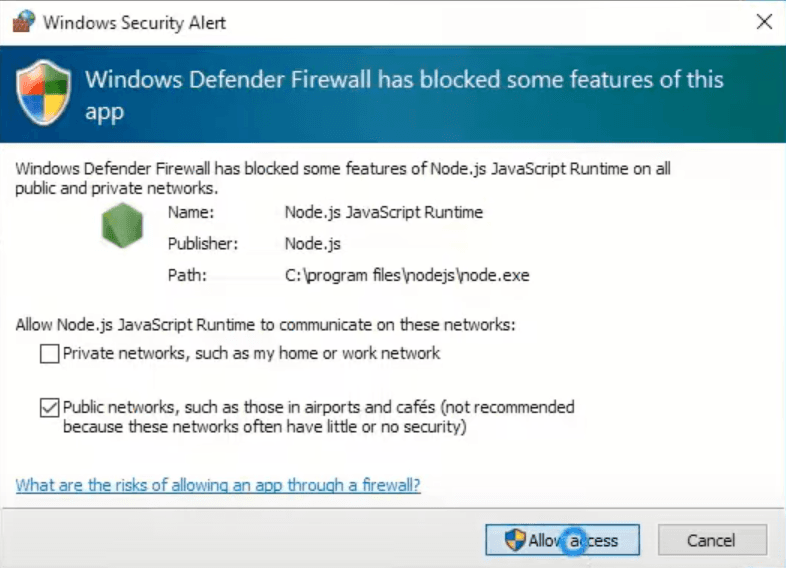Click the node.exe path value
The image size is (786, 568).
tap(407, 274)
